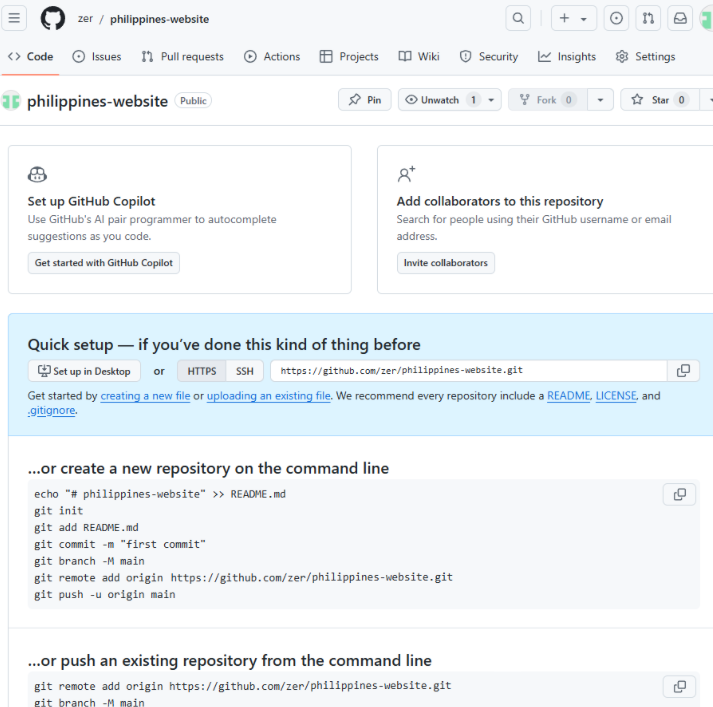The width and height of the screenshot is (713, 707).
Task: Open the notifications inbox icon
Action: pyautogui.click(x=680, y=18)
